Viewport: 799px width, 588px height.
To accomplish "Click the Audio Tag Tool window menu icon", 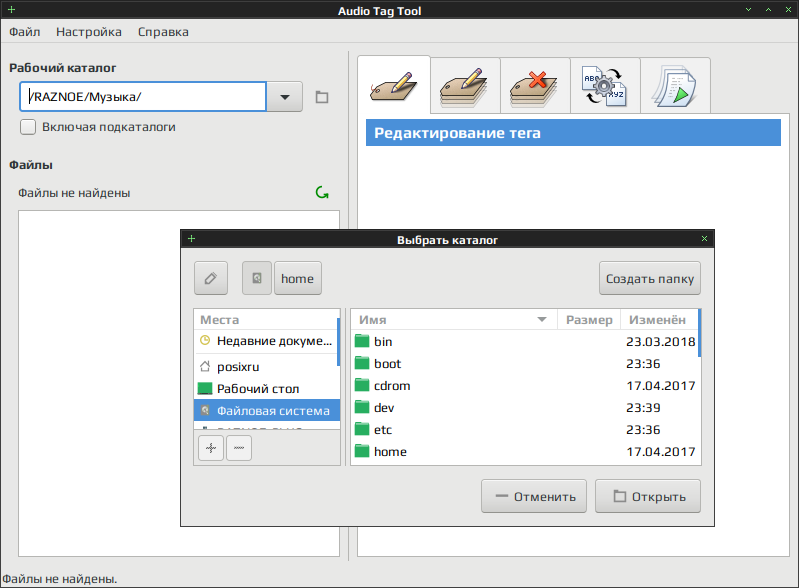I will tap(12, 9).
